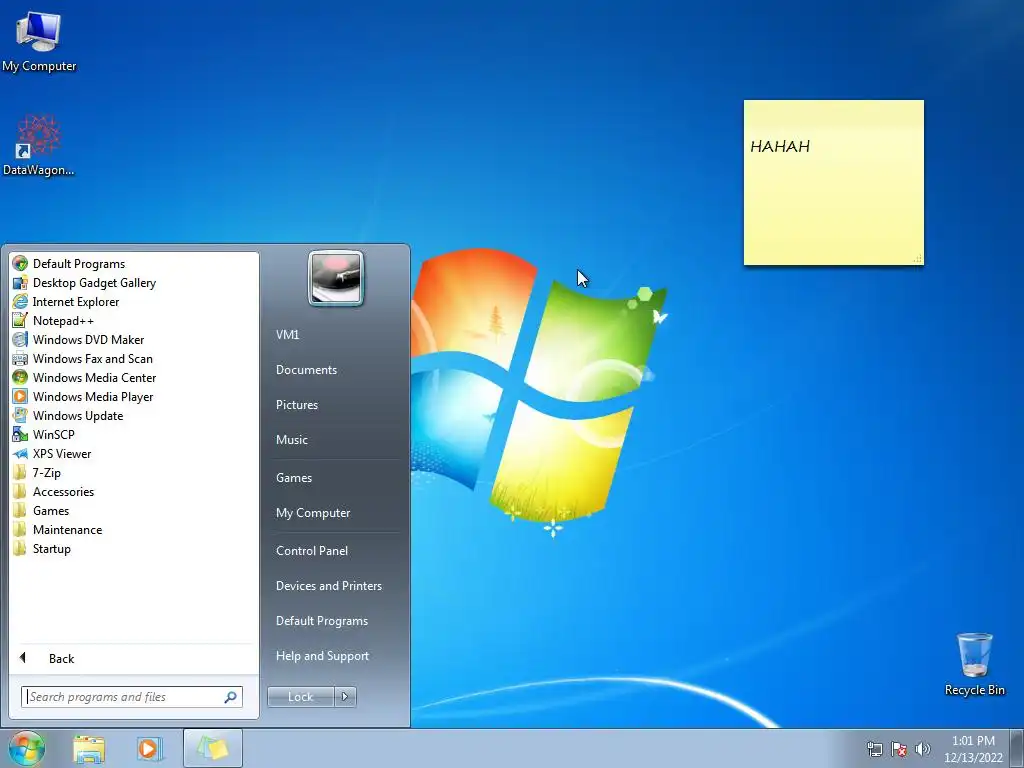Click the Start orb button

pyautogui.click(x=27, y=748)
